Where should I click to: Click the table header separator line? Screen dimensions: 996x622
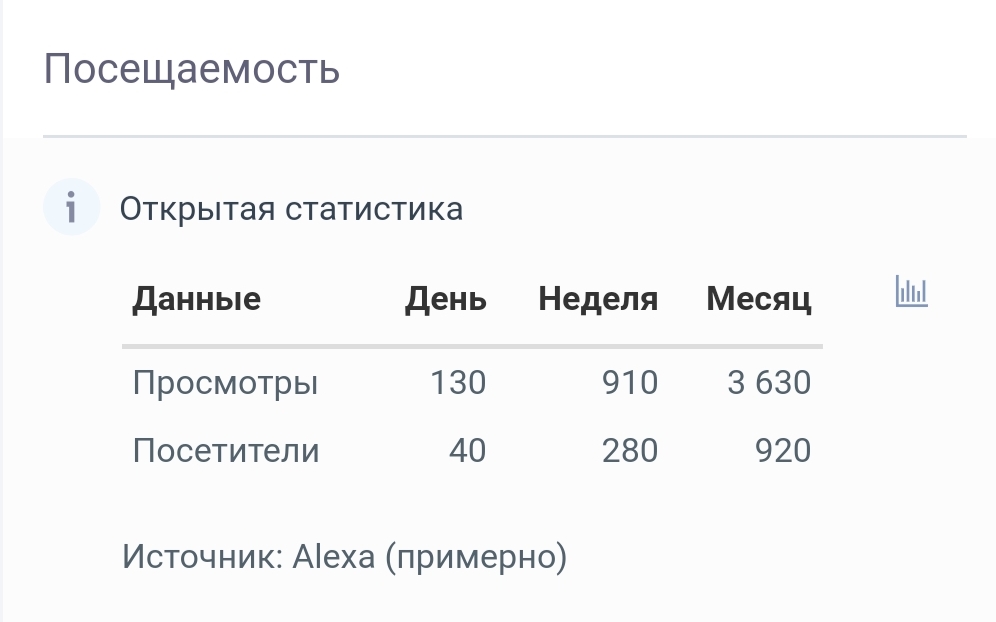coord(473,346)
